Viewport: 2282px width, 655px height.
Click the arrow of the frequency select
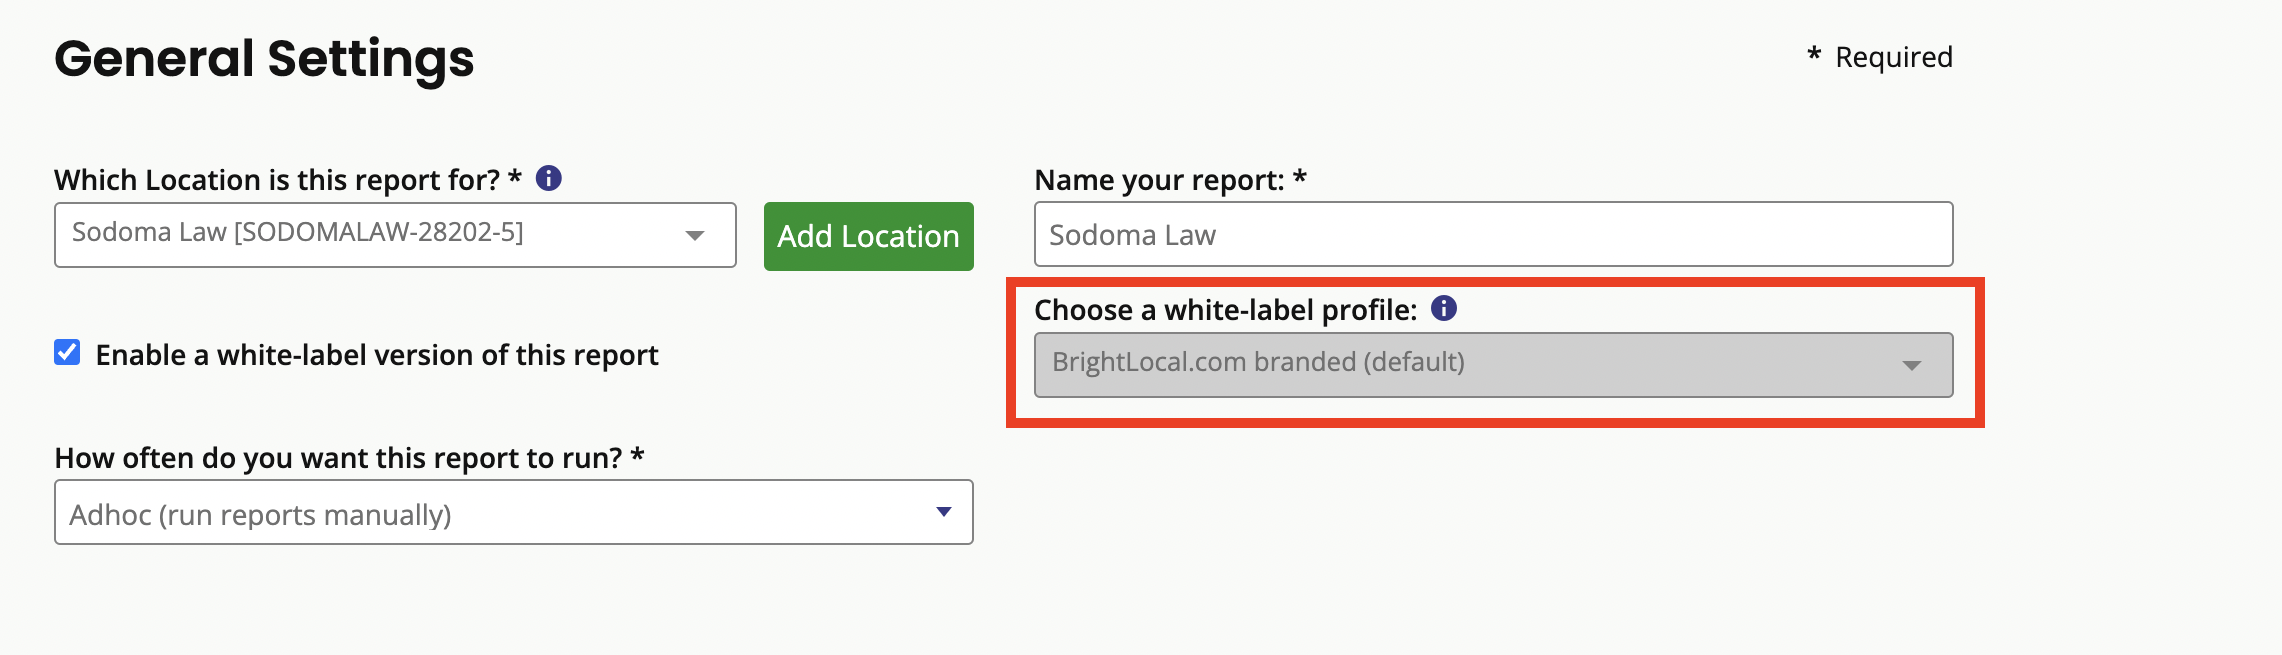coord(944,512)
